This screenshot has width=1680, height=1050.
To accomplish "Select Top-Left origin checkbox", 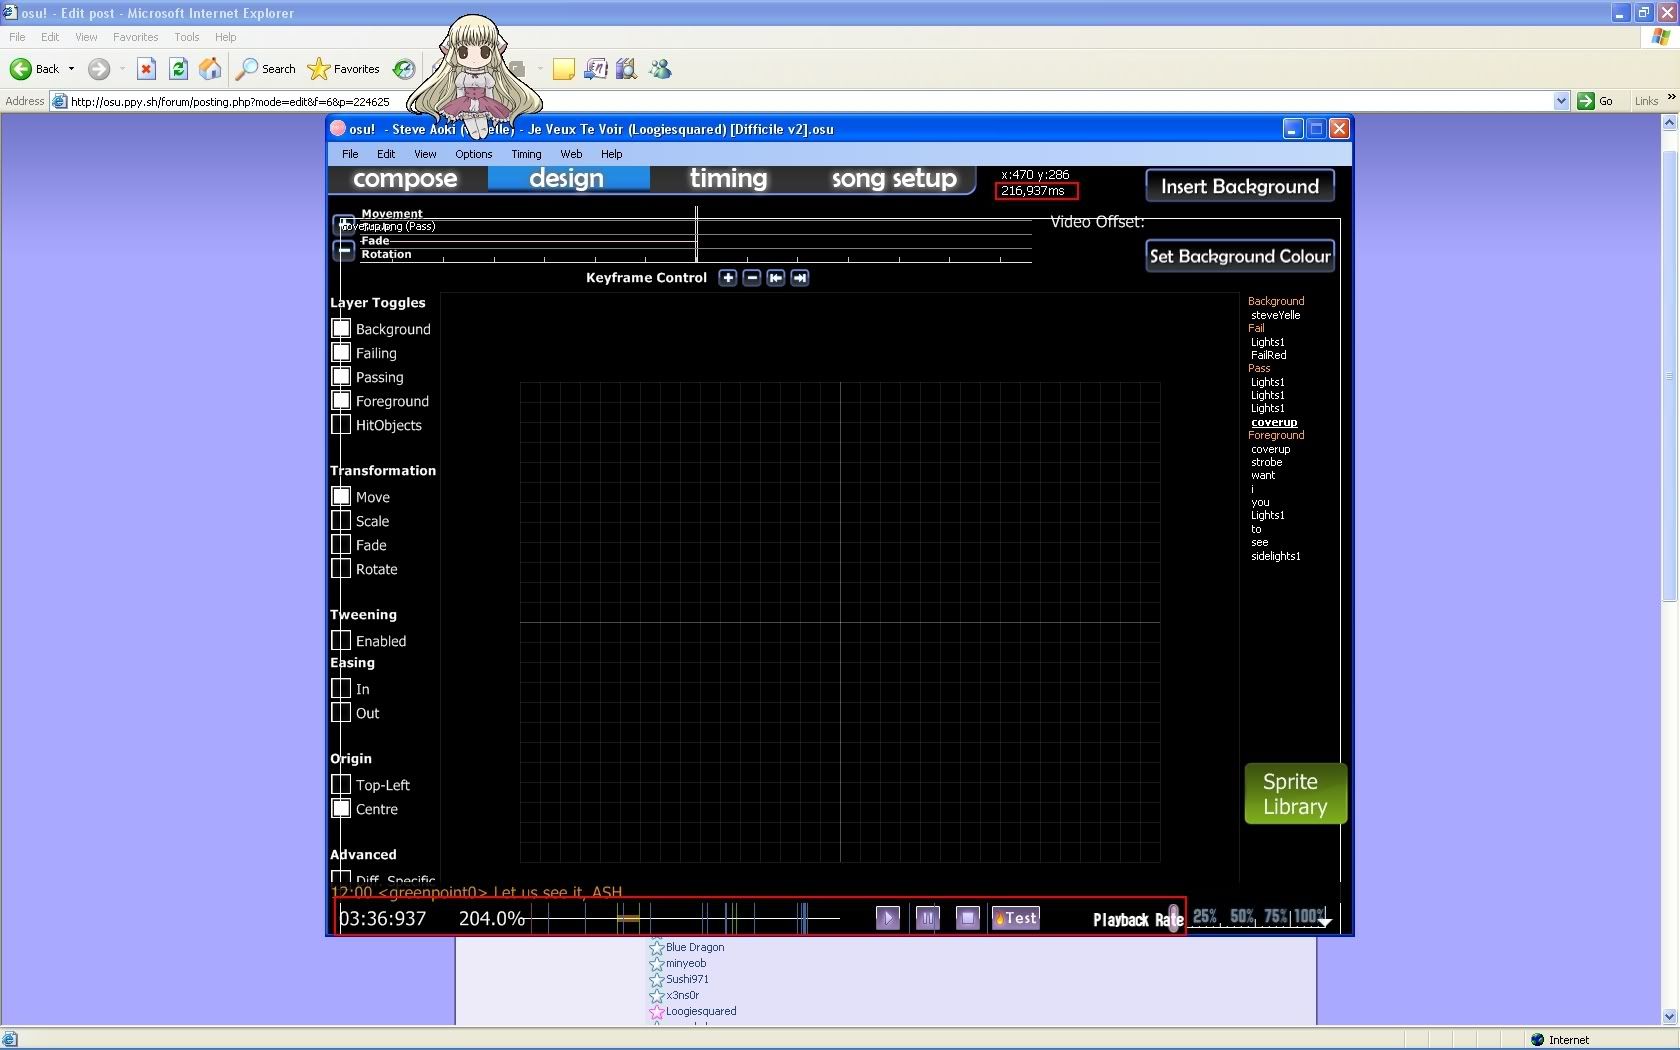I will [341, 784].
